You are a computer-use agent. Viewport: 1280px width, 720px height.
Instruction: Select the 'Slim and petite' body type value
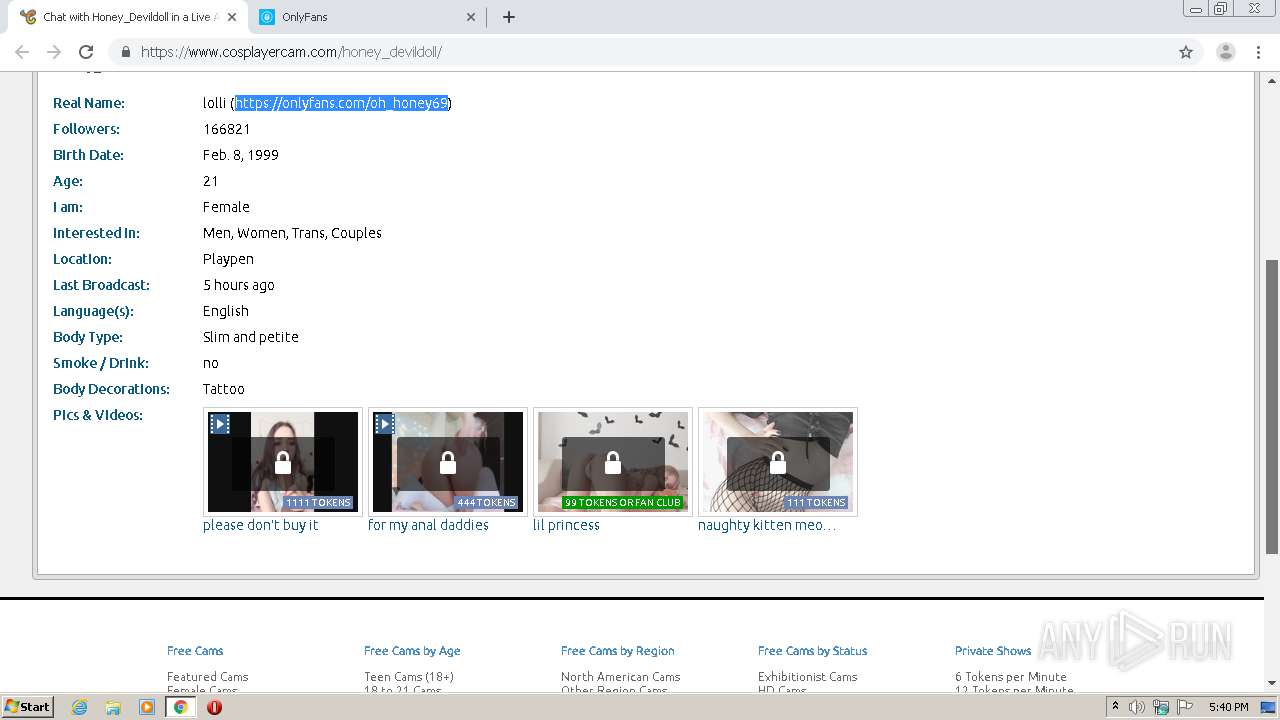click(x=251, y=337)
